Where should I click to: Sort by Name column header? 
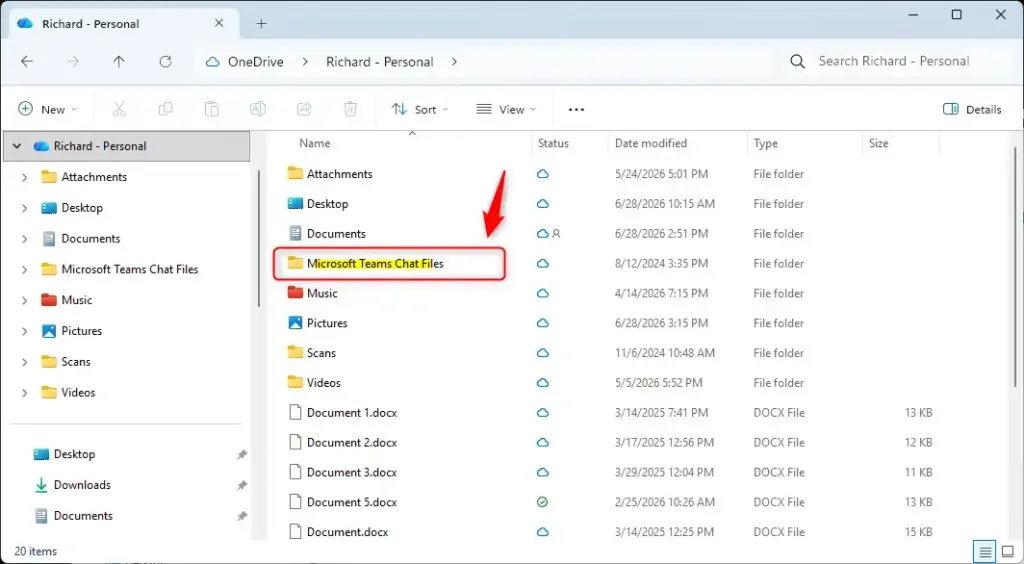click(x=315, y=143)
